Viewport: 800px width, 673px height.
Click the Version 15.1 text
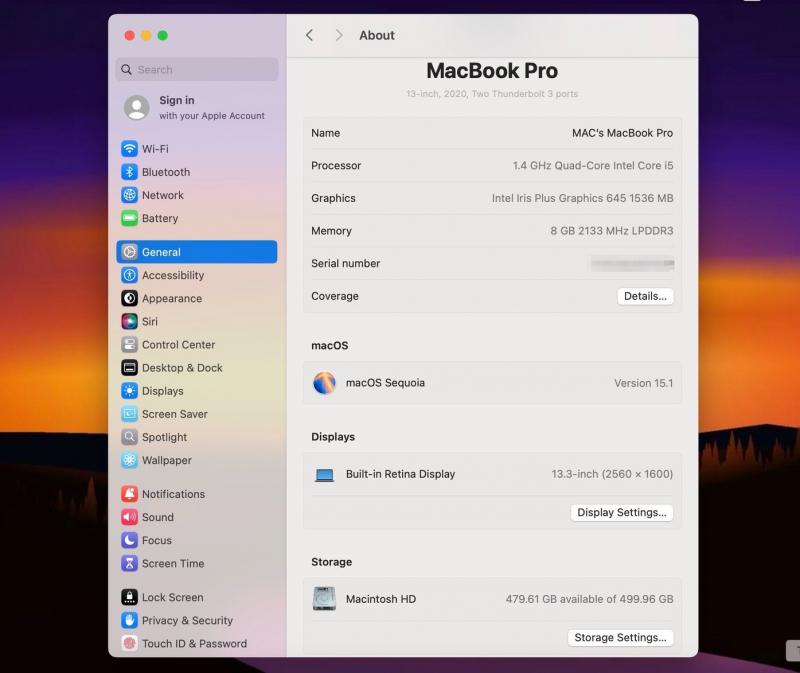coord(643,383)
